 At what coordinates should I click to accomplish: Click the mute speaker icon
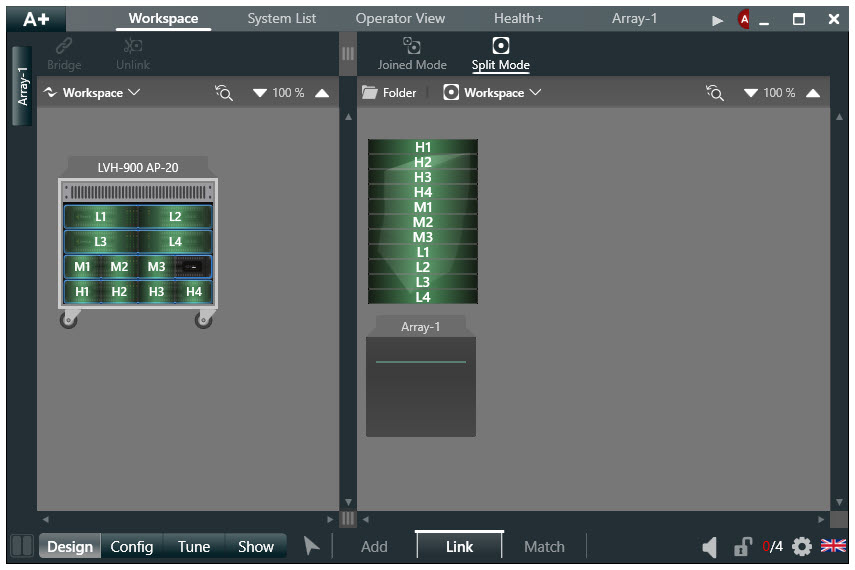click(x=709, y=547)
